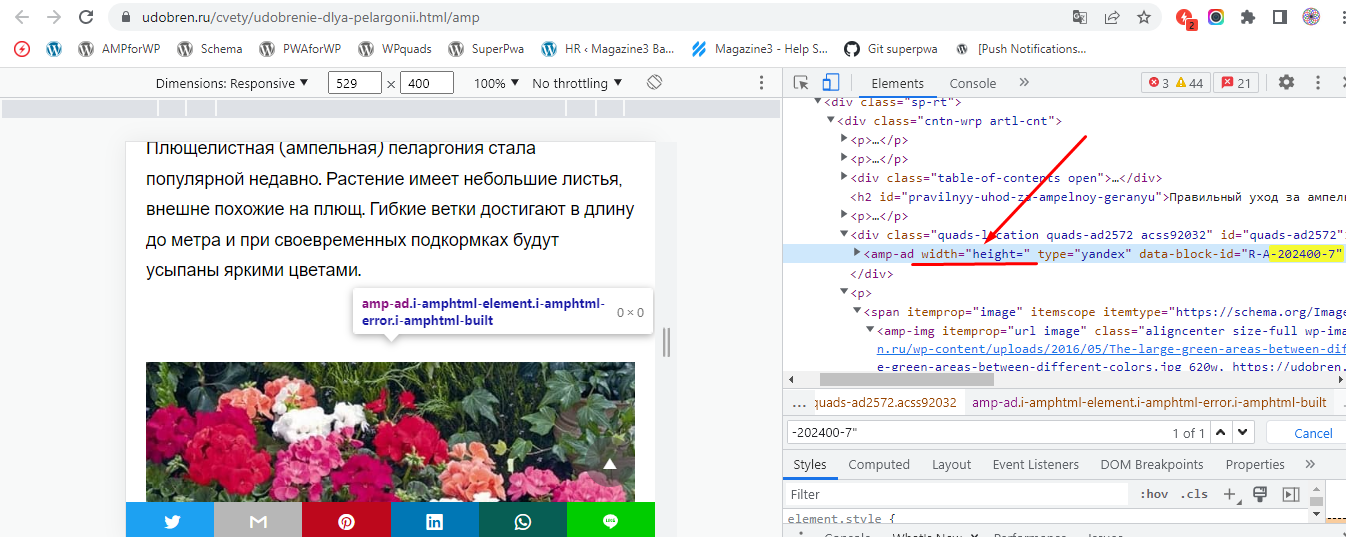Collapse the div class sp-rt node
Image resolution: width=1346 pixels, height=537 pixels.
[x=819, y=102]
